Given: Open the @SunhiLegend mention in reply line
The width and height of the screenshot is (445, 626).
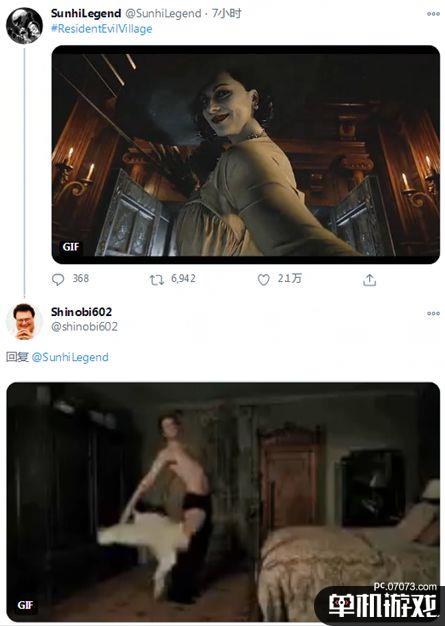Looking at the screenshot, I should 70,357.
